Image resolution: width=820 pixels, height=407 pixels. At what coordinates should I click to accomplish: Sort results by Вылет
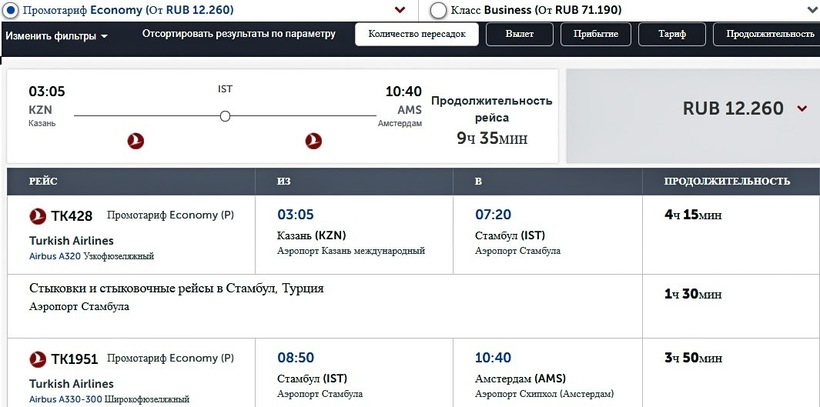(x=519, y=34)
